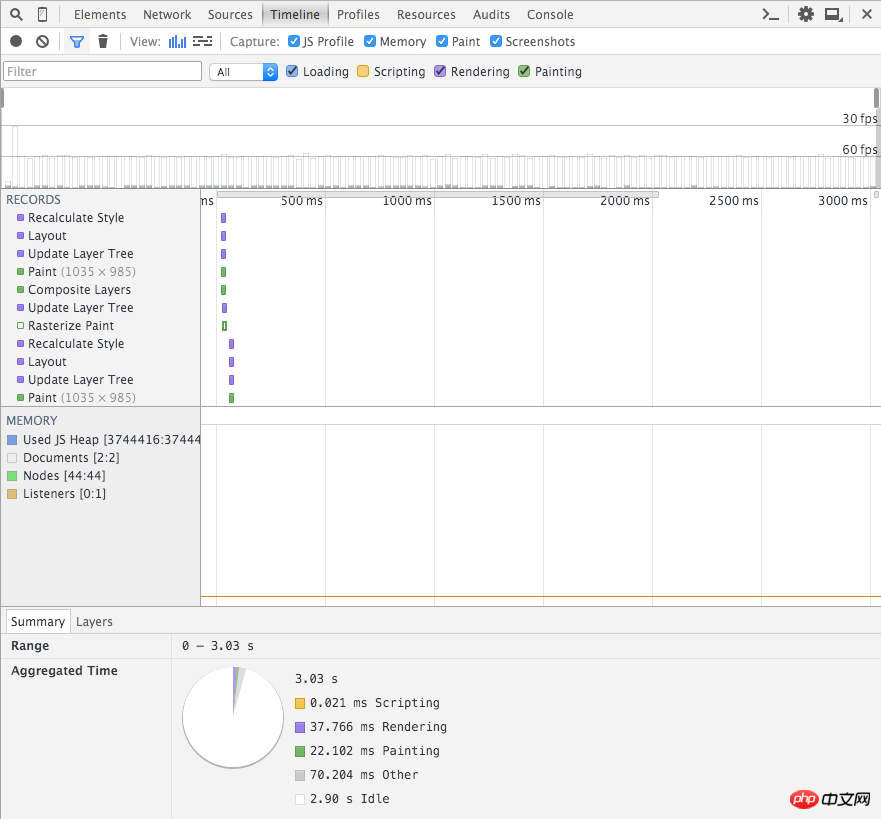Open the Network tab
Screen dimensions: 881x819
click(167, 14)
